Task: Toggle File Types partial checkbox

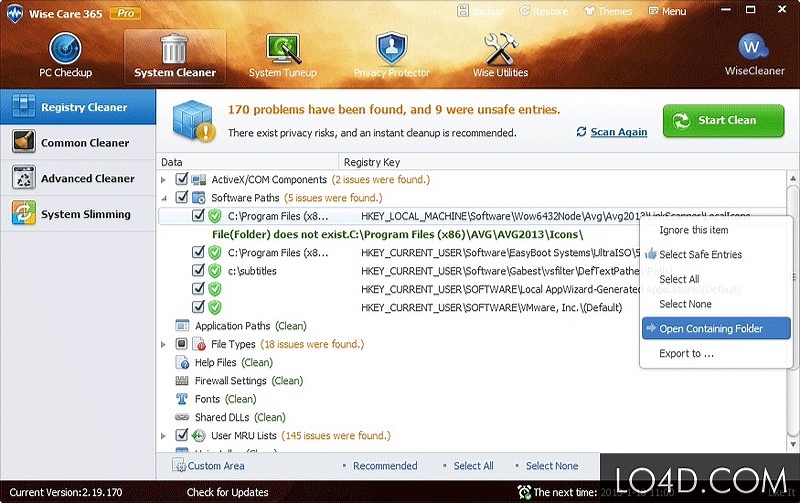Action: [x=182, y=344]
